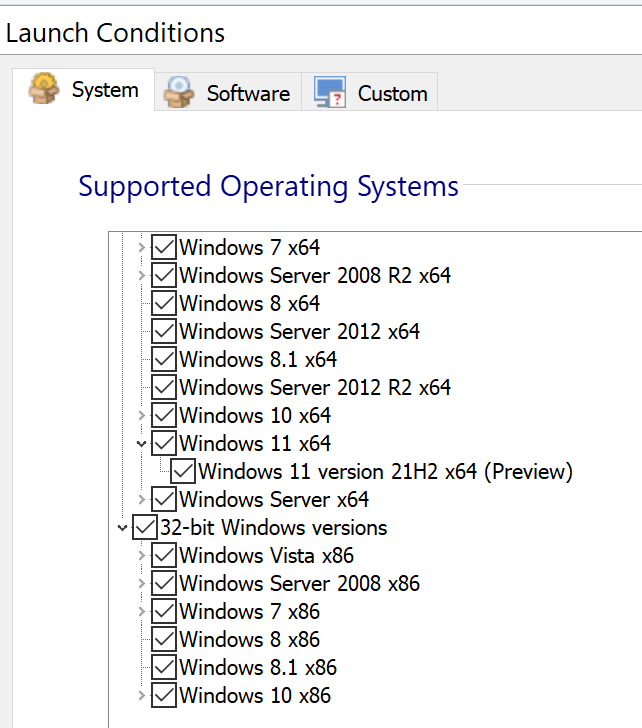This screenshot has height=728, width=642.
Task: Click the Custom tab monitor icon
Action: (x=330, y=92)
